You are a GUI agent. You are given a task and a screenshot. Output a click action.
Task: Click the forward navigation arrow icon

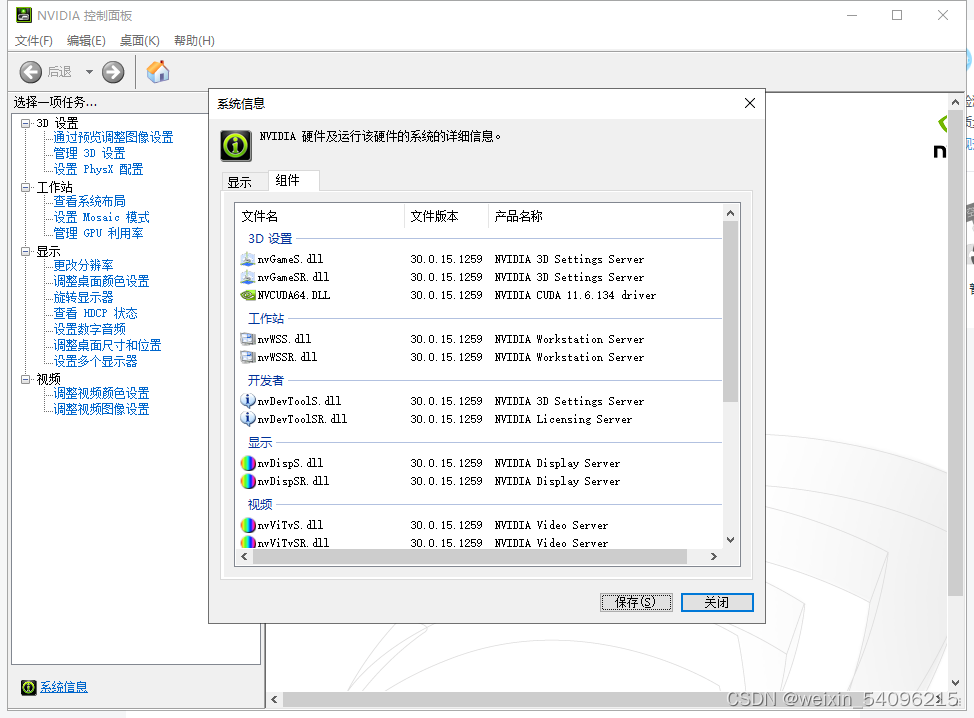coord(112,71)
